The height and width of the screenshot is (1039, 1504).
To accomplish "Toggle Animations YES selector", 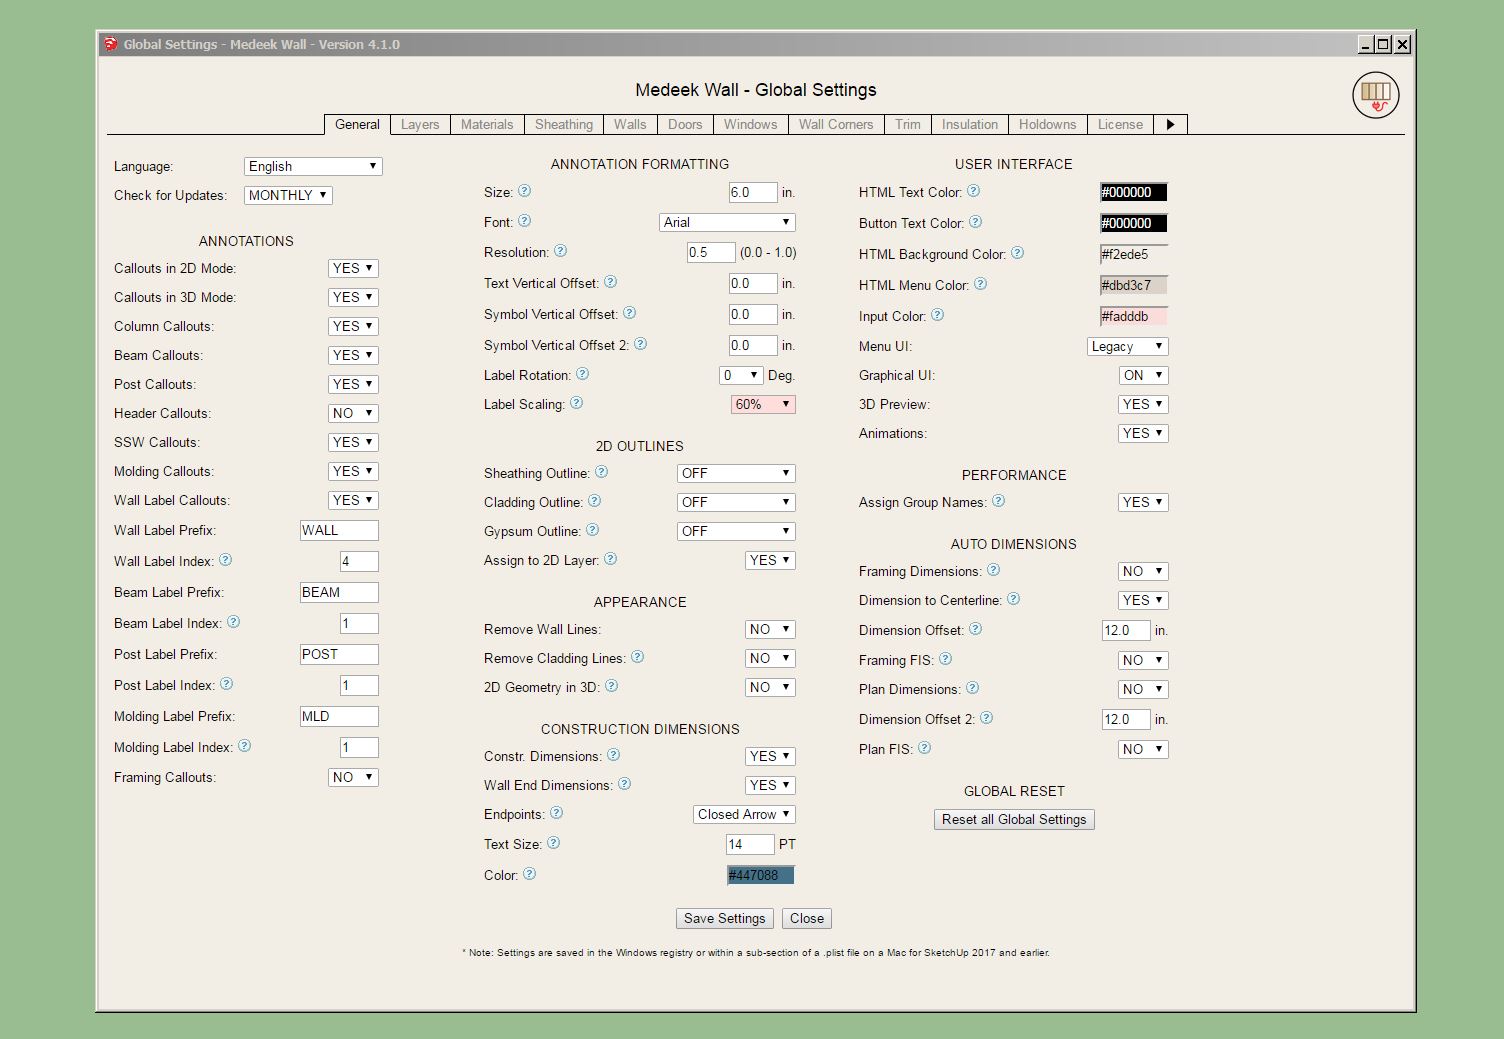I will point(1143,433).
